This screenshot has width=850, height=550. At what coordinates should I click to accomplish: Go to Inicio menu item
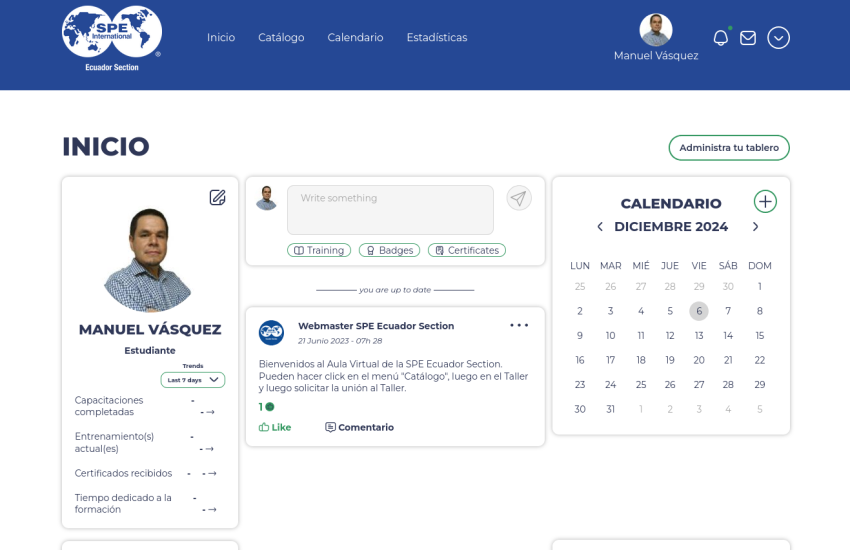[x=221, y=37]
